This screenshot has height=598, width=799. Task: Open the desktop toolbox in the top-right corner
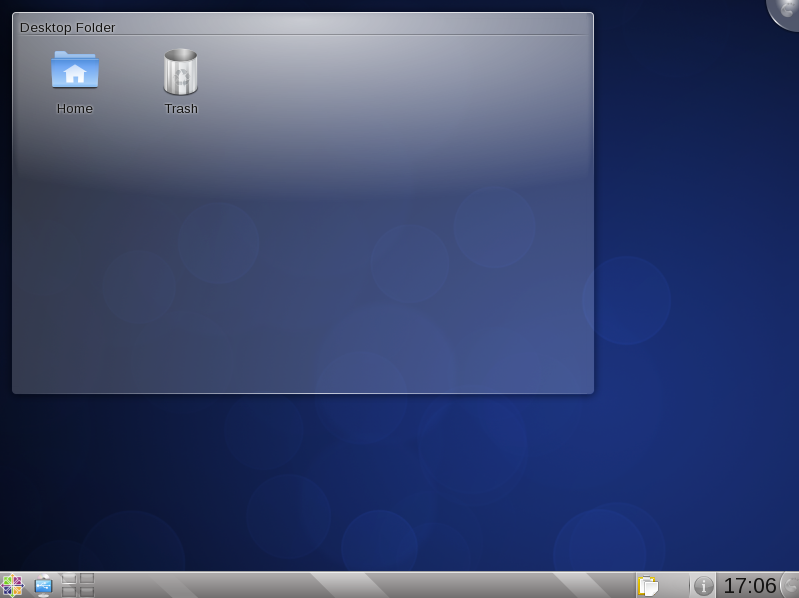(x=786, y=12)
